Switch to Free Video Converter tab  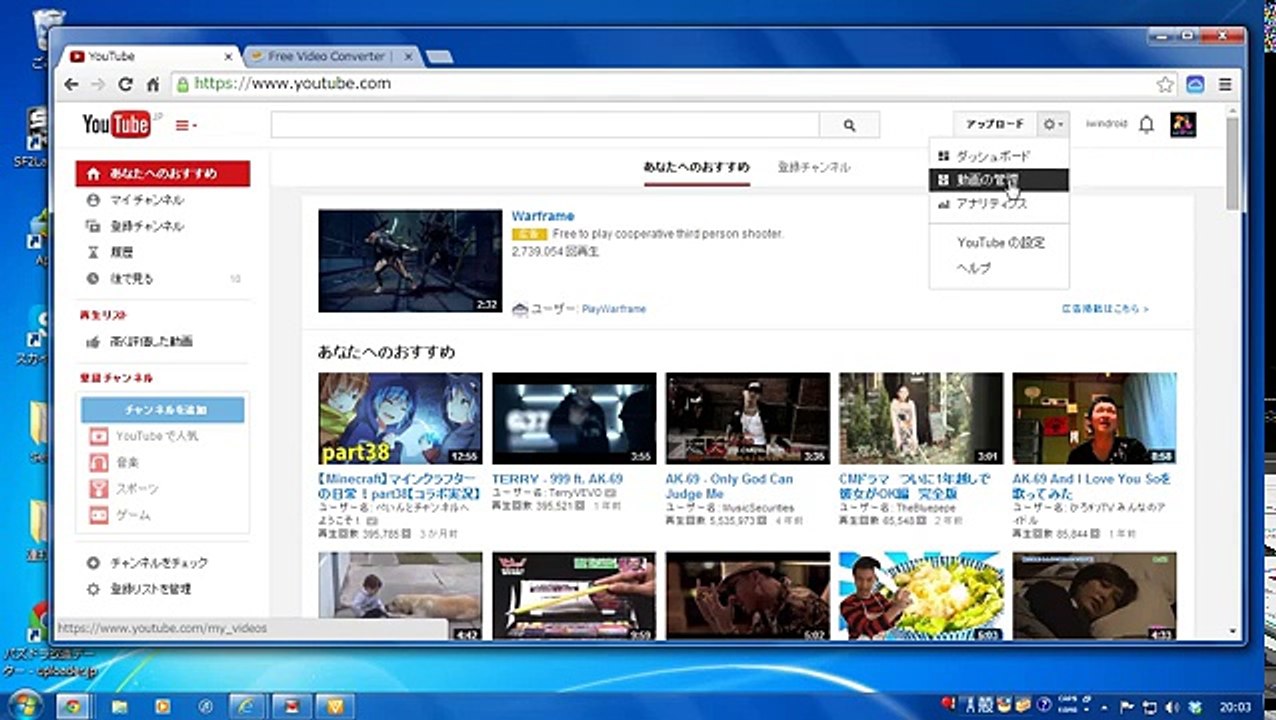(330, 57)
